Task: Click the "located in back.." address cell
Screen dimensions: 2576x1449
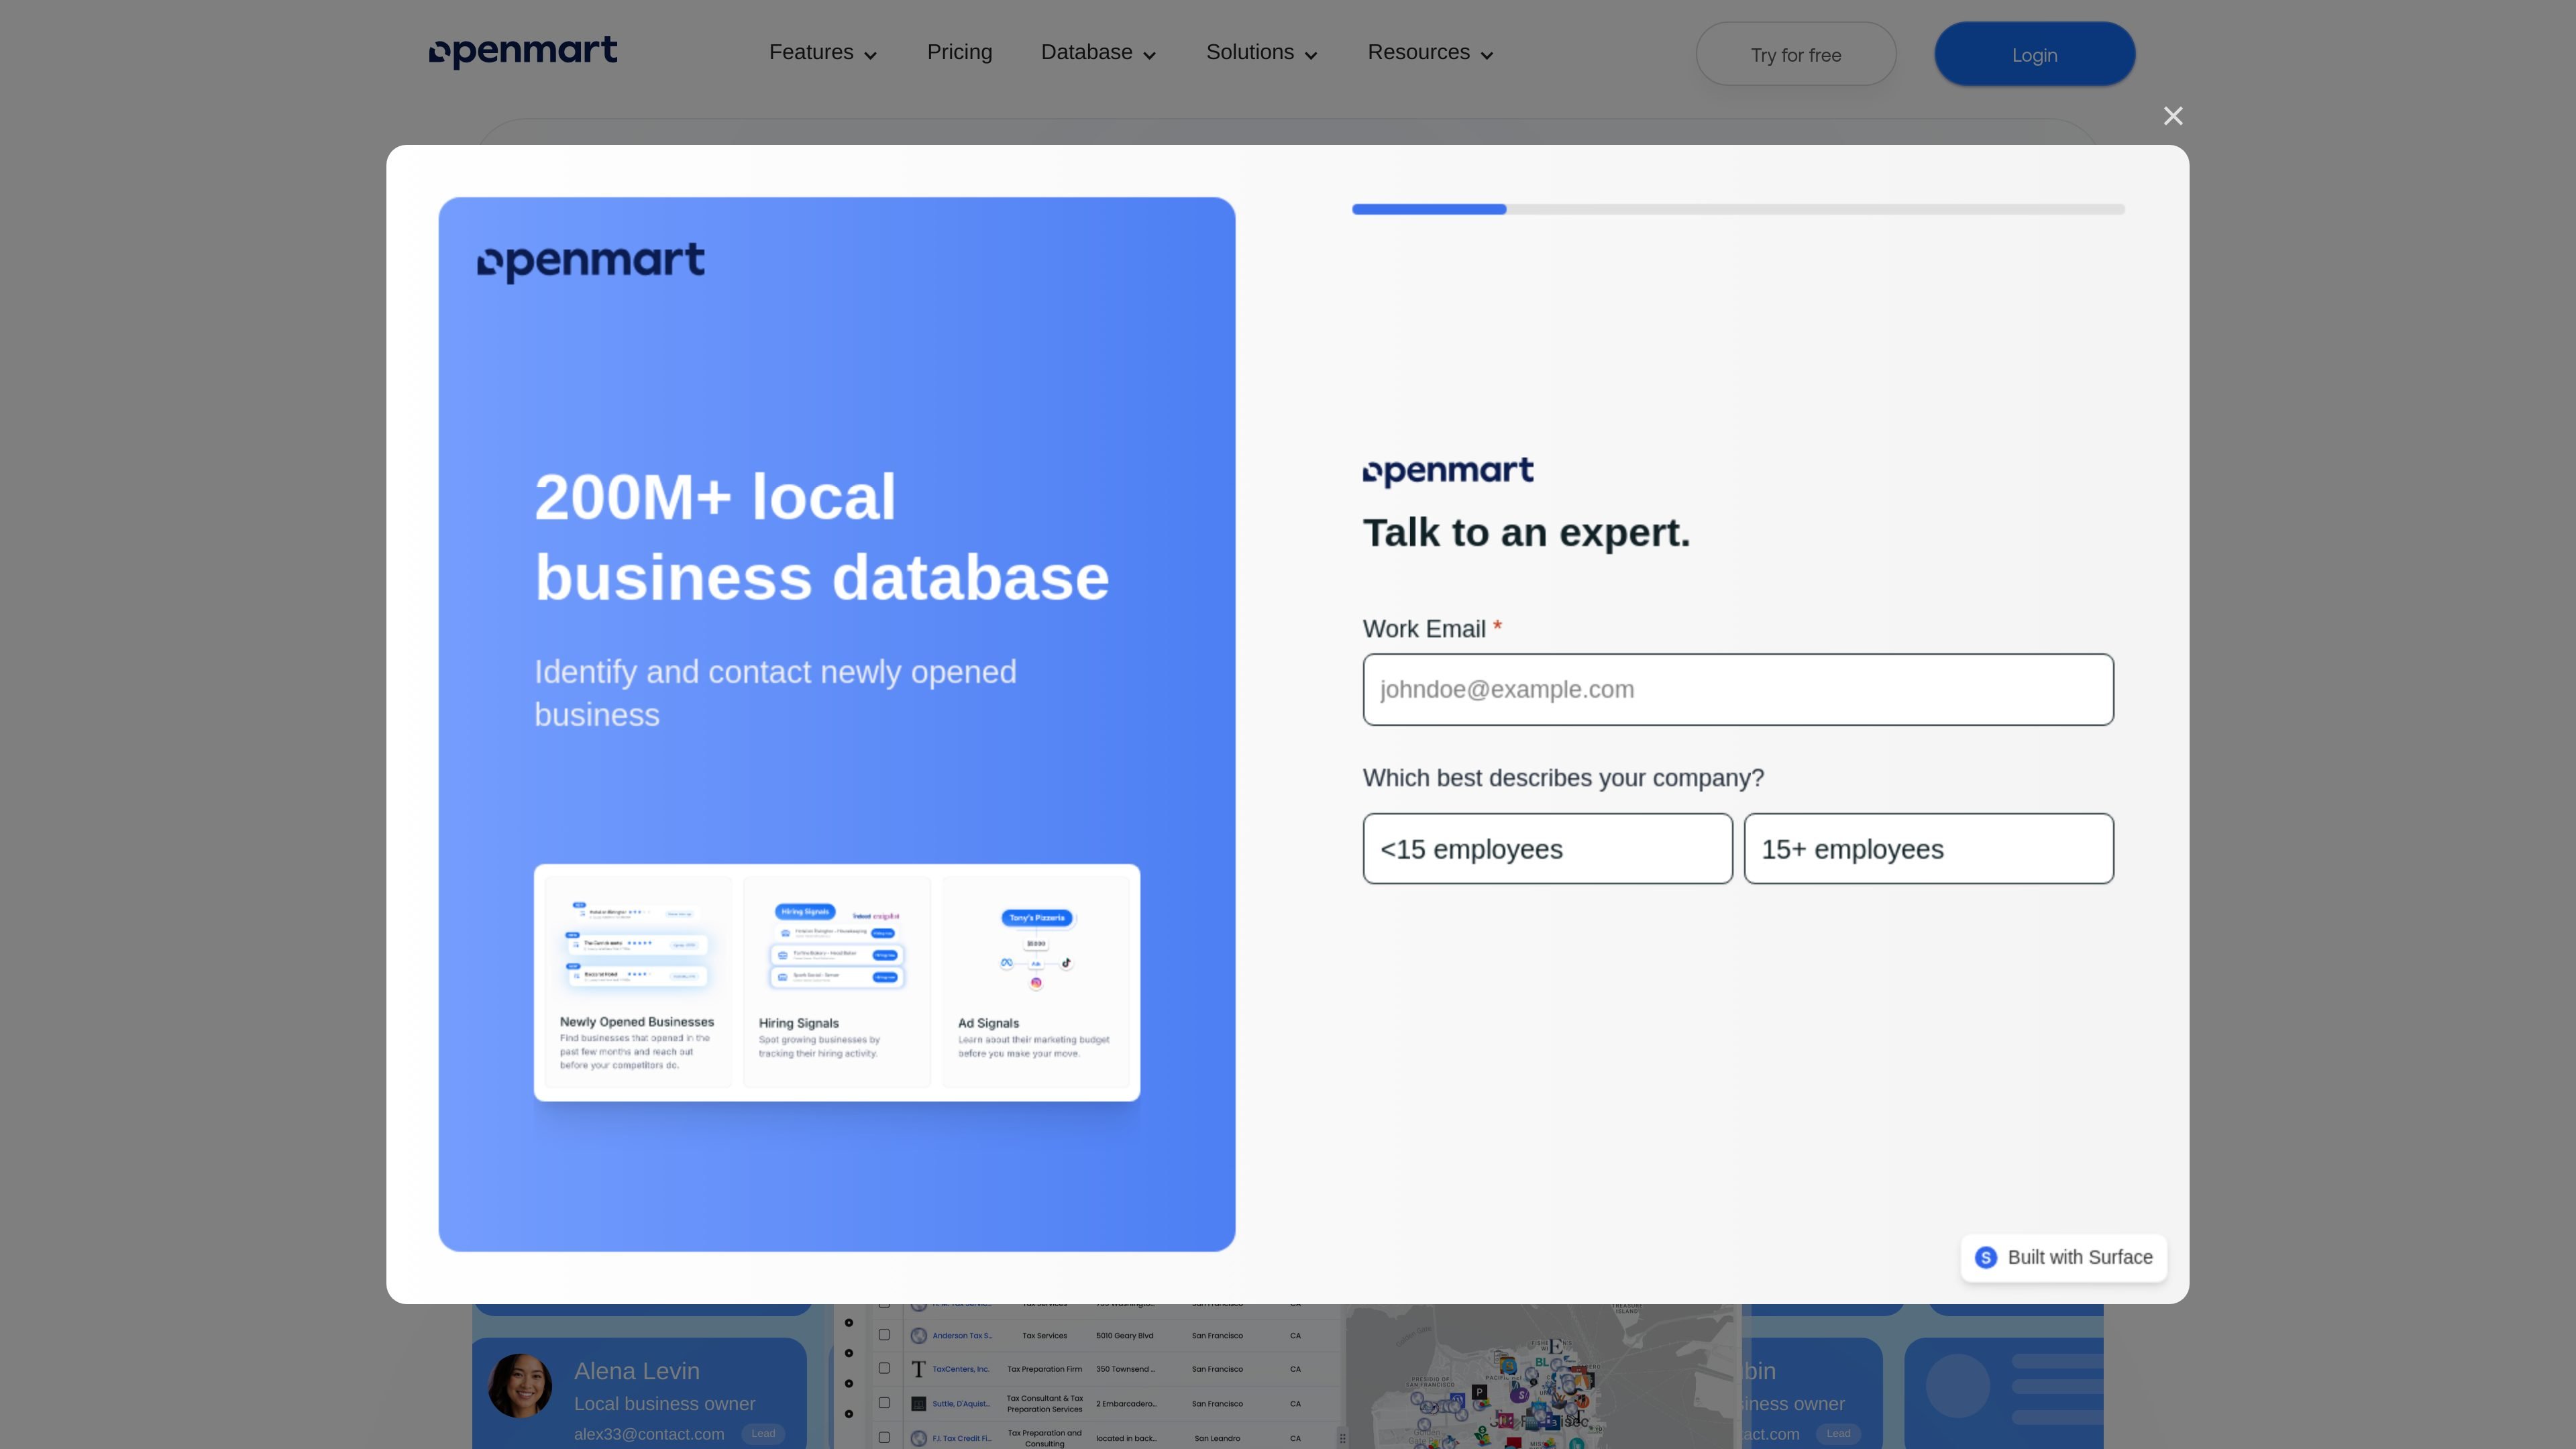Action: (x=1126, y=1439)
